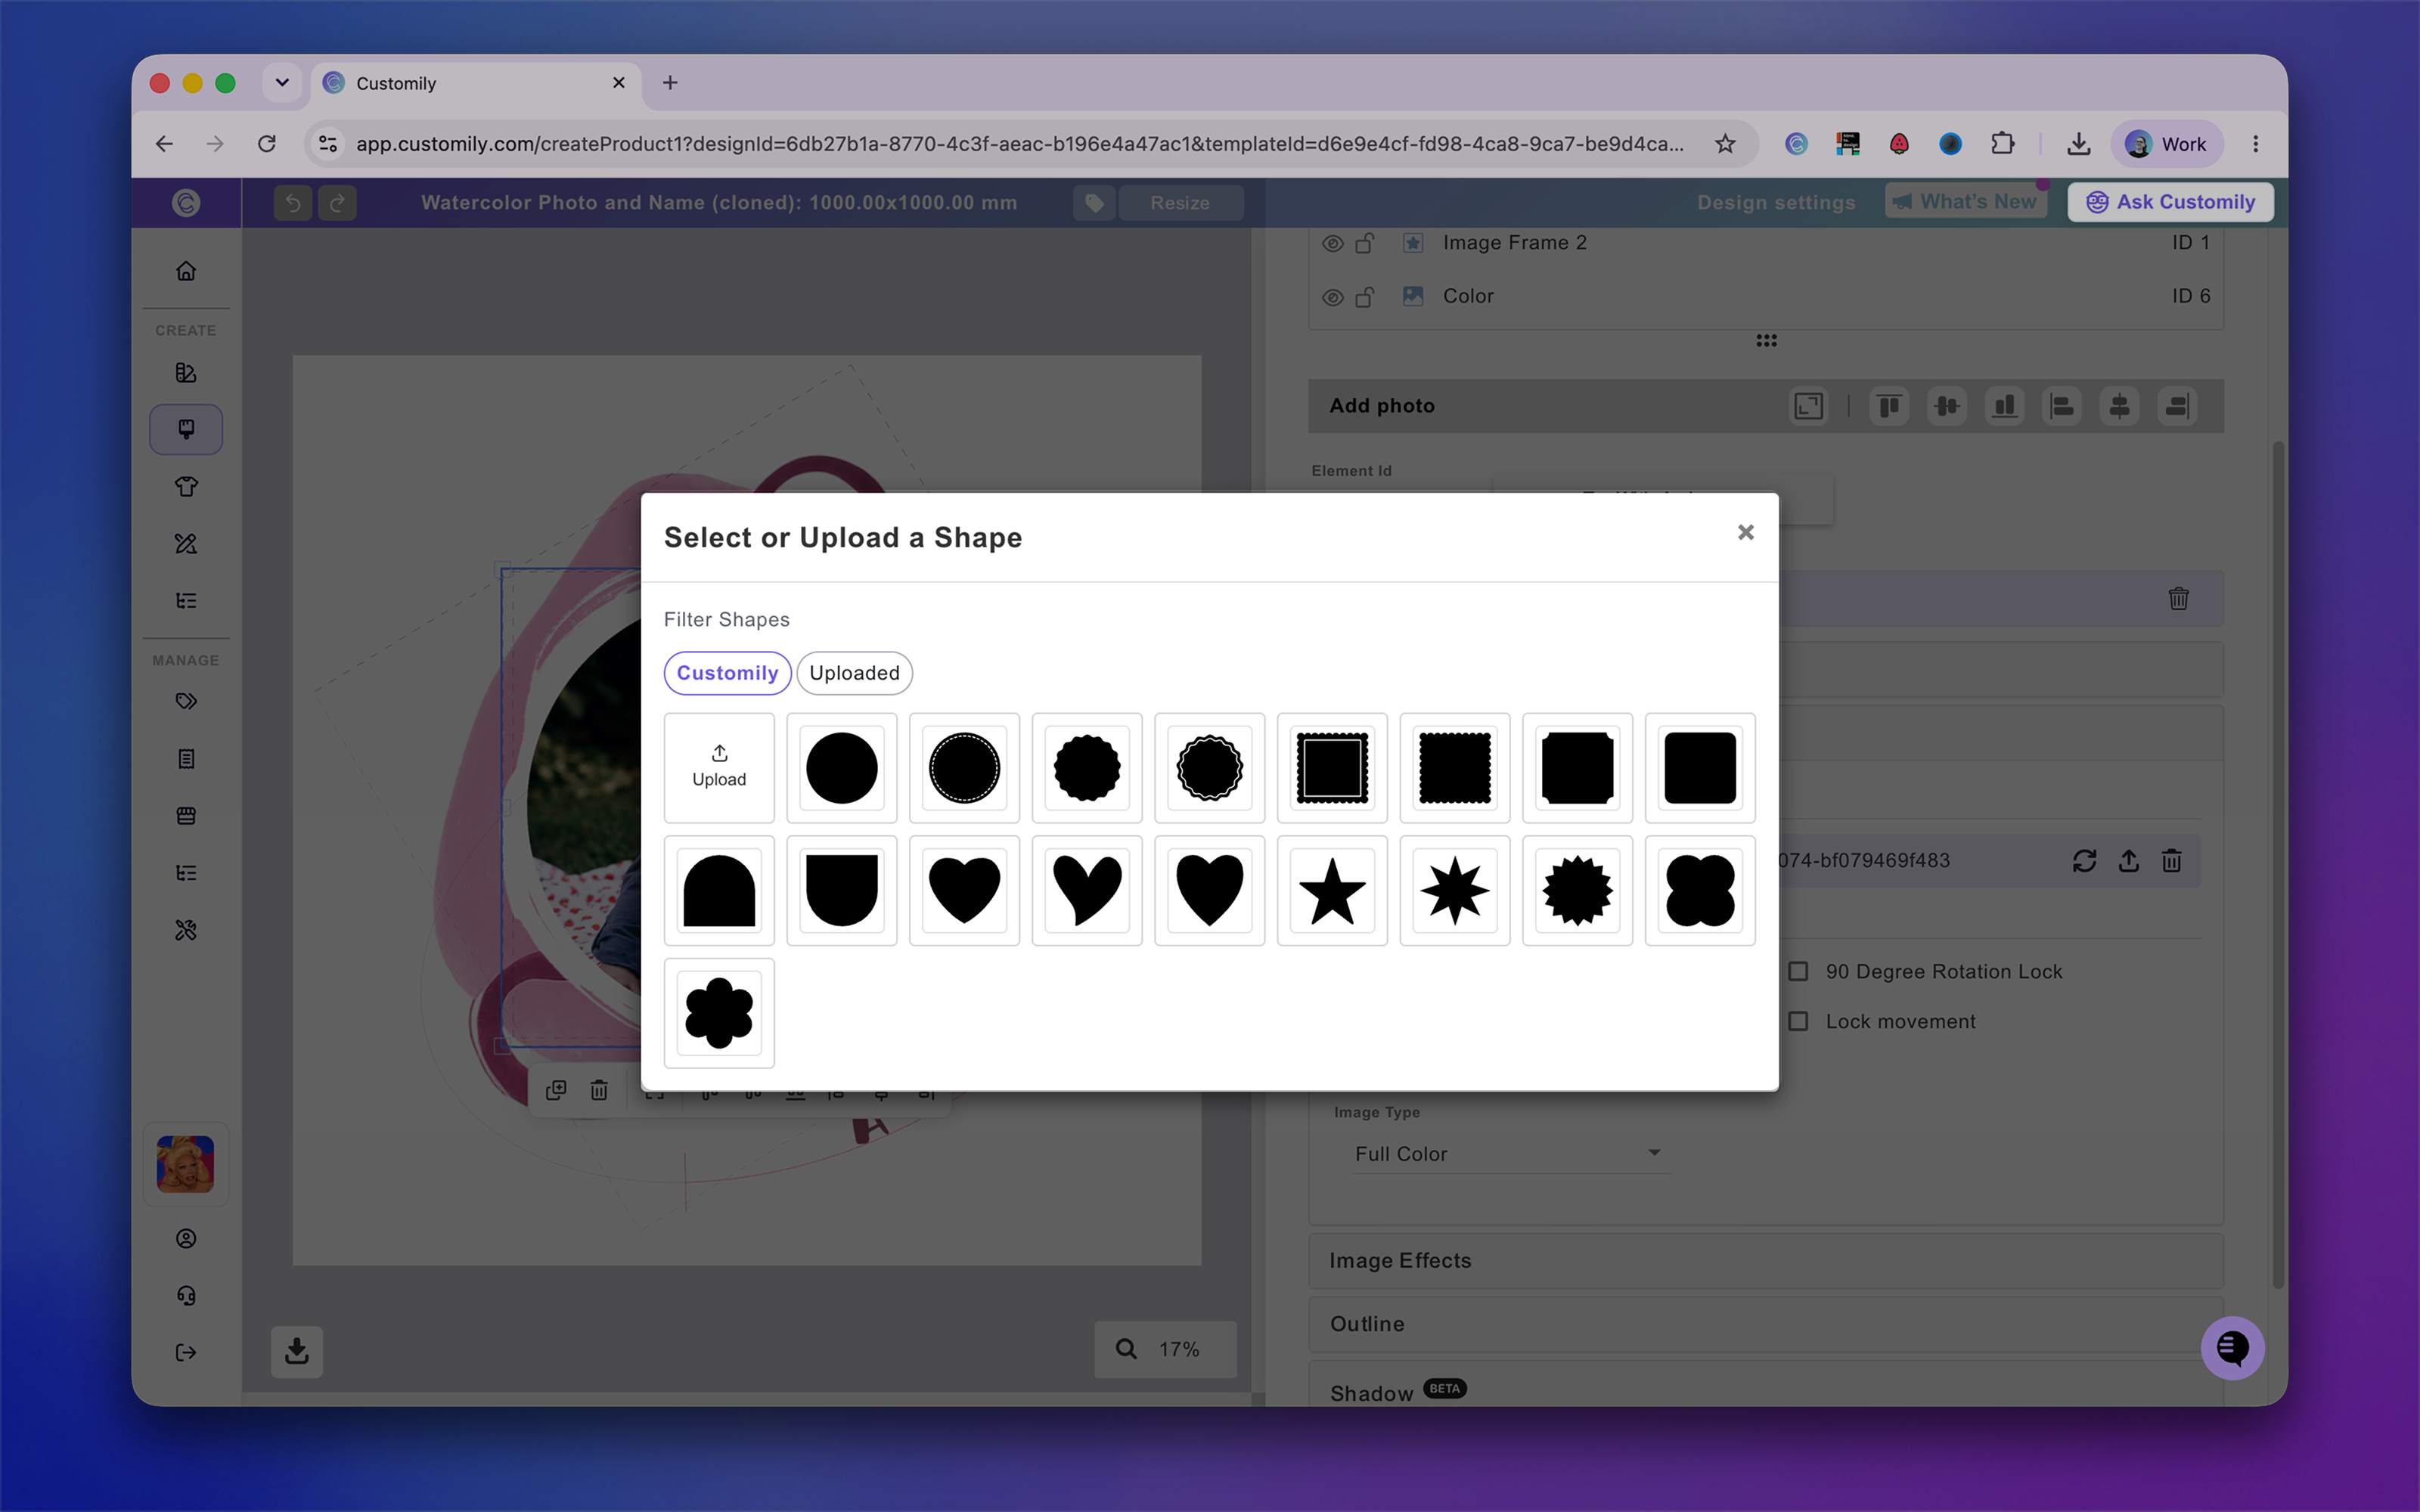Expand the Image Effects section
The width and height of the screenshot is (2420, 1512).
click(x=1765, y=1260)
